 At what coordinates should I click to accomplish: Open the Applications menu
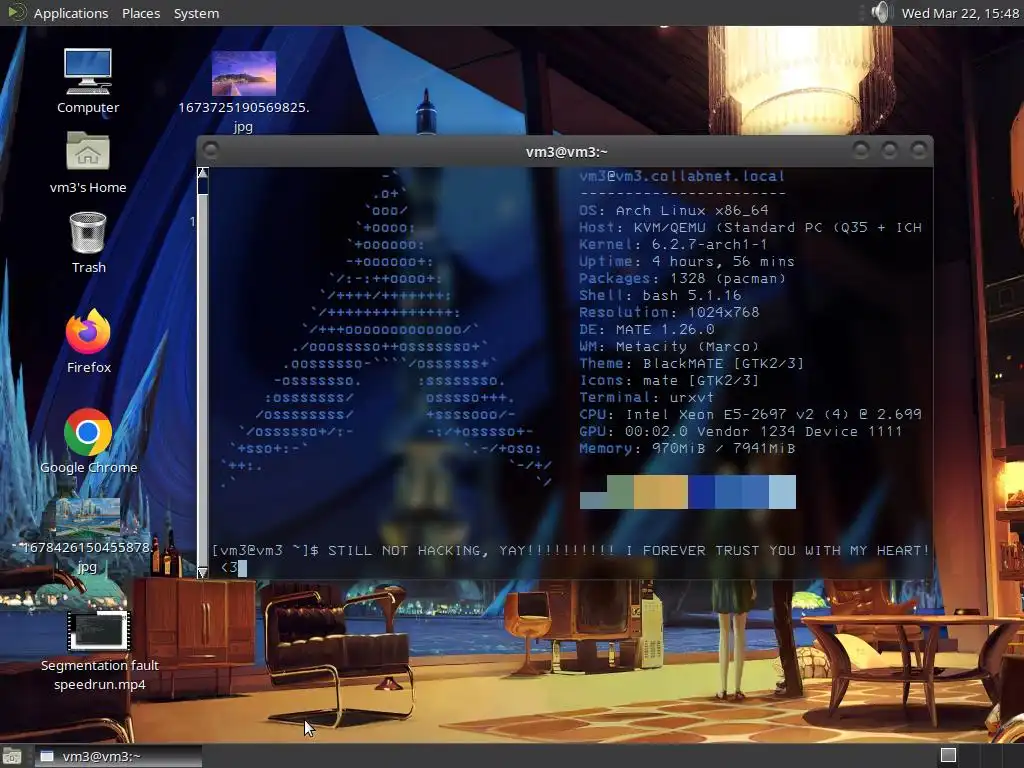point(71,13)
